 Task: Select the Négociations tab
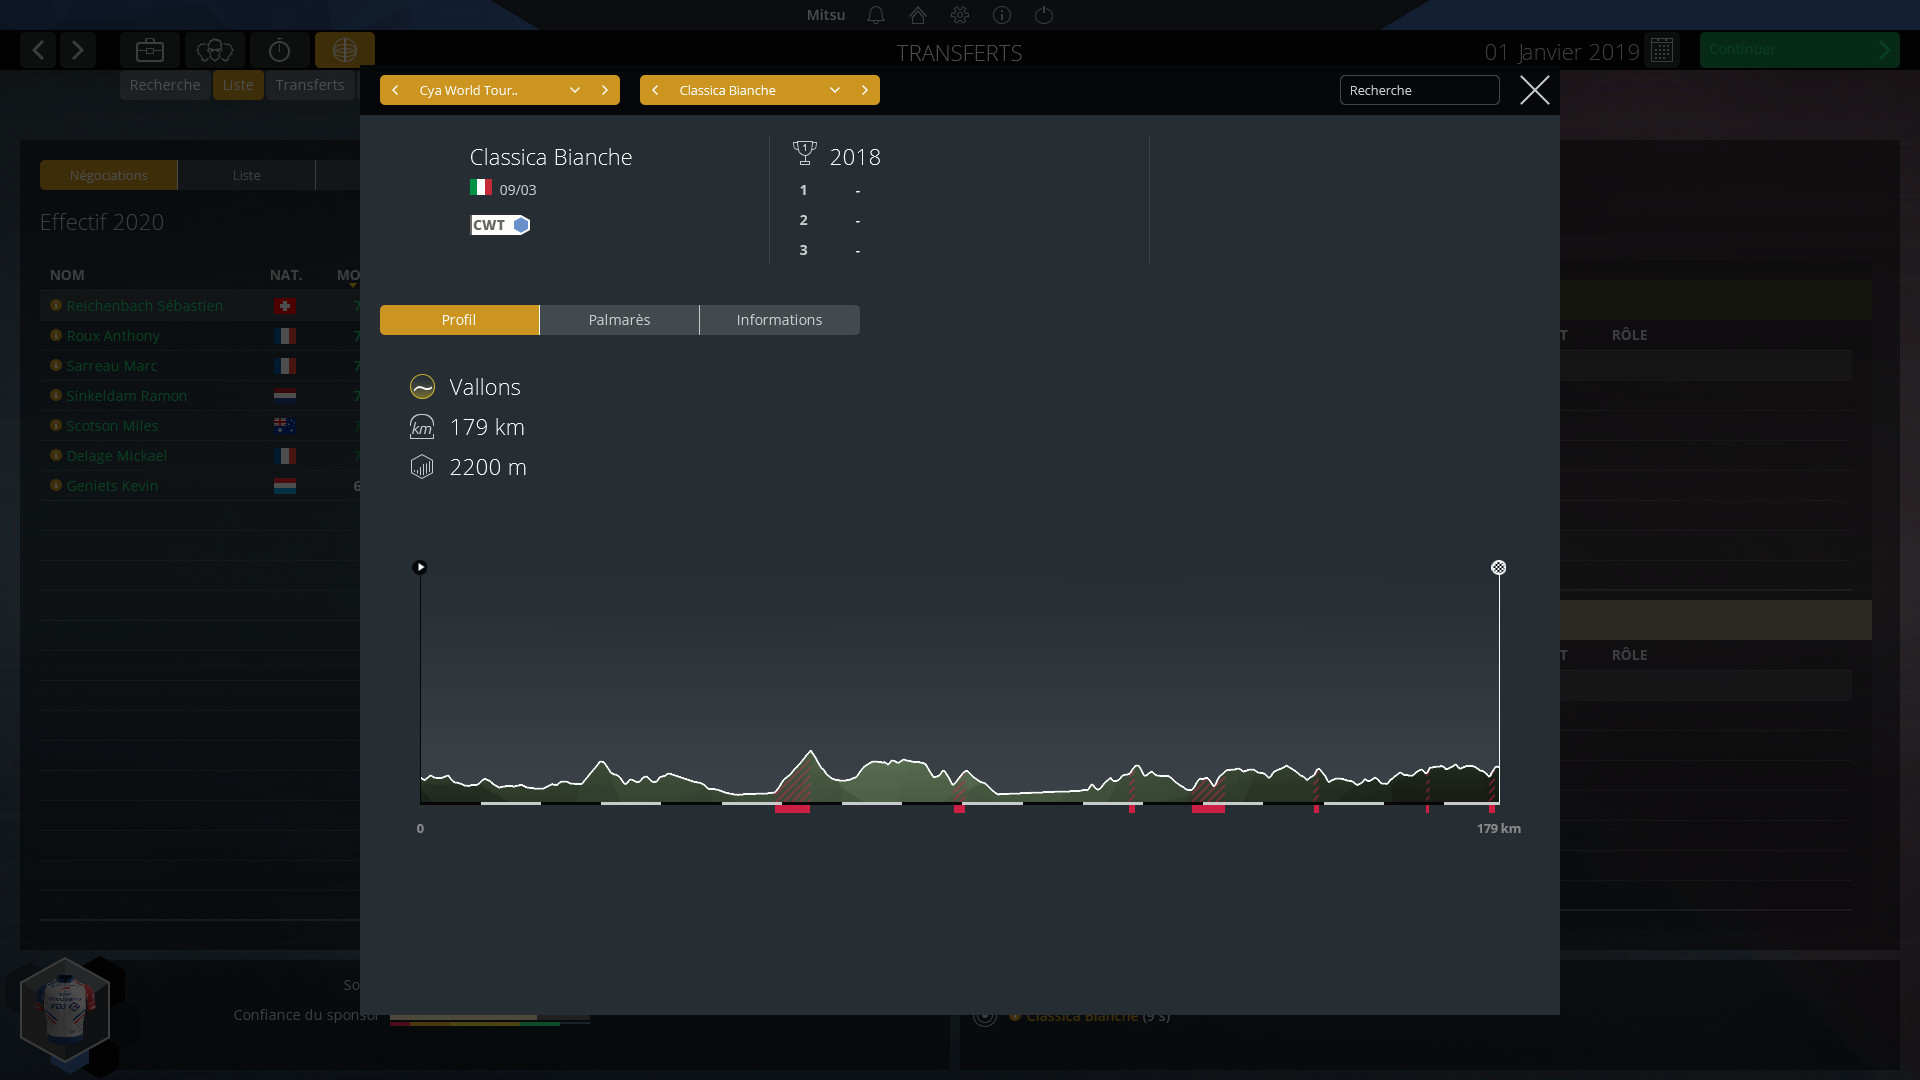click(108, 175)
